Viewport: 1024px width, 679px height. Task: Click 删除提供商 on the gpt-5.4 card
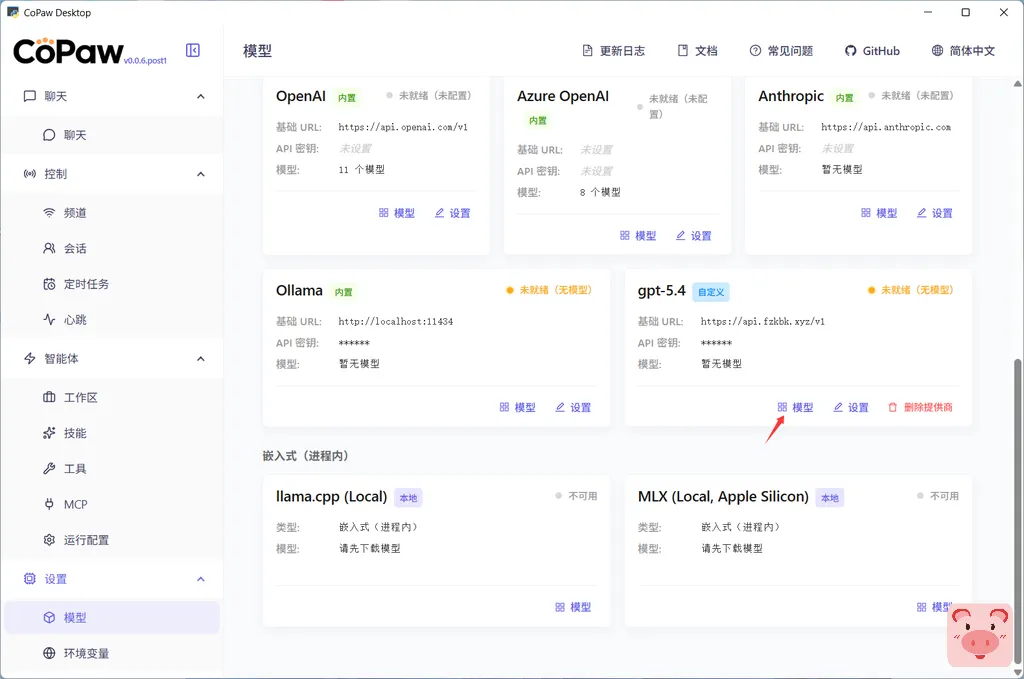[x=920, y=407]
